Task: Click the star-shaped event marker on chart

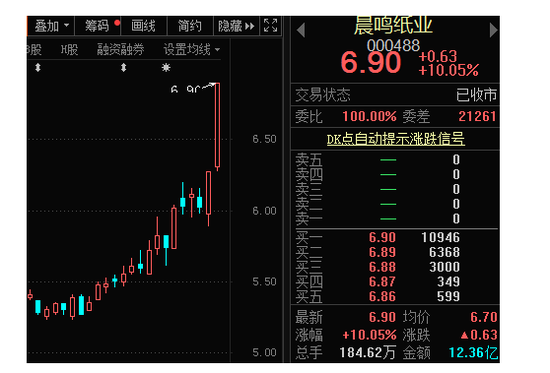Action: coord(166,67)
